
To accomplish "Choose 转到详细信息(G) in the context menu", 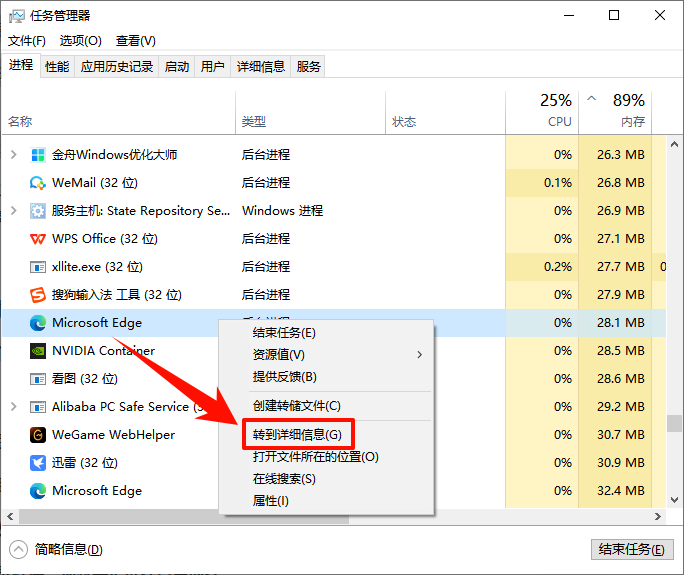I will click(326, 435).
